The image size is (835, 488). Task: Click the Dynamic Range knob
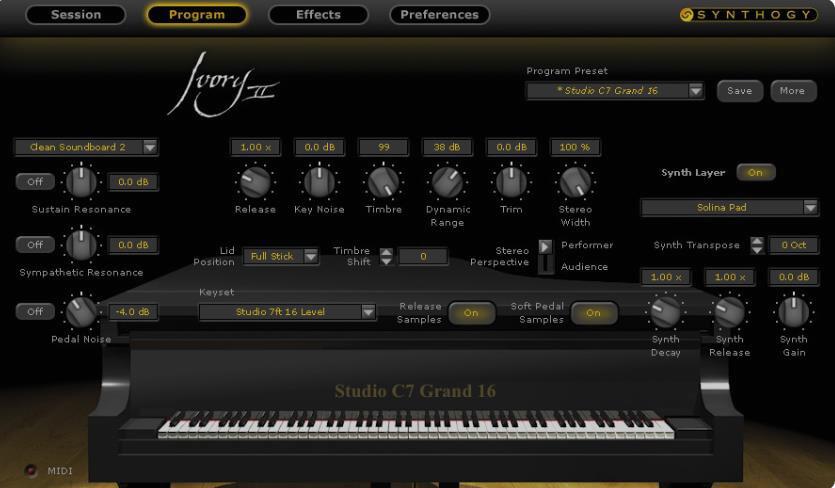pyautogui.click(x=447, y=182)
